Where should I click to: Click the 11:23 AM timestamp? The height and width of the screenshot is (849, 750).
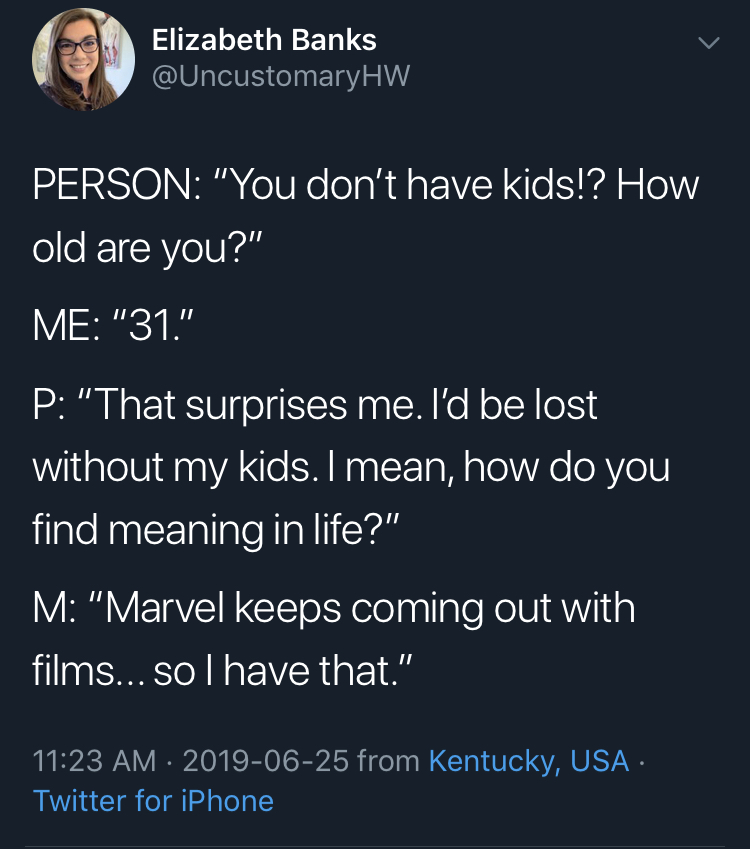tap(94, 761)
